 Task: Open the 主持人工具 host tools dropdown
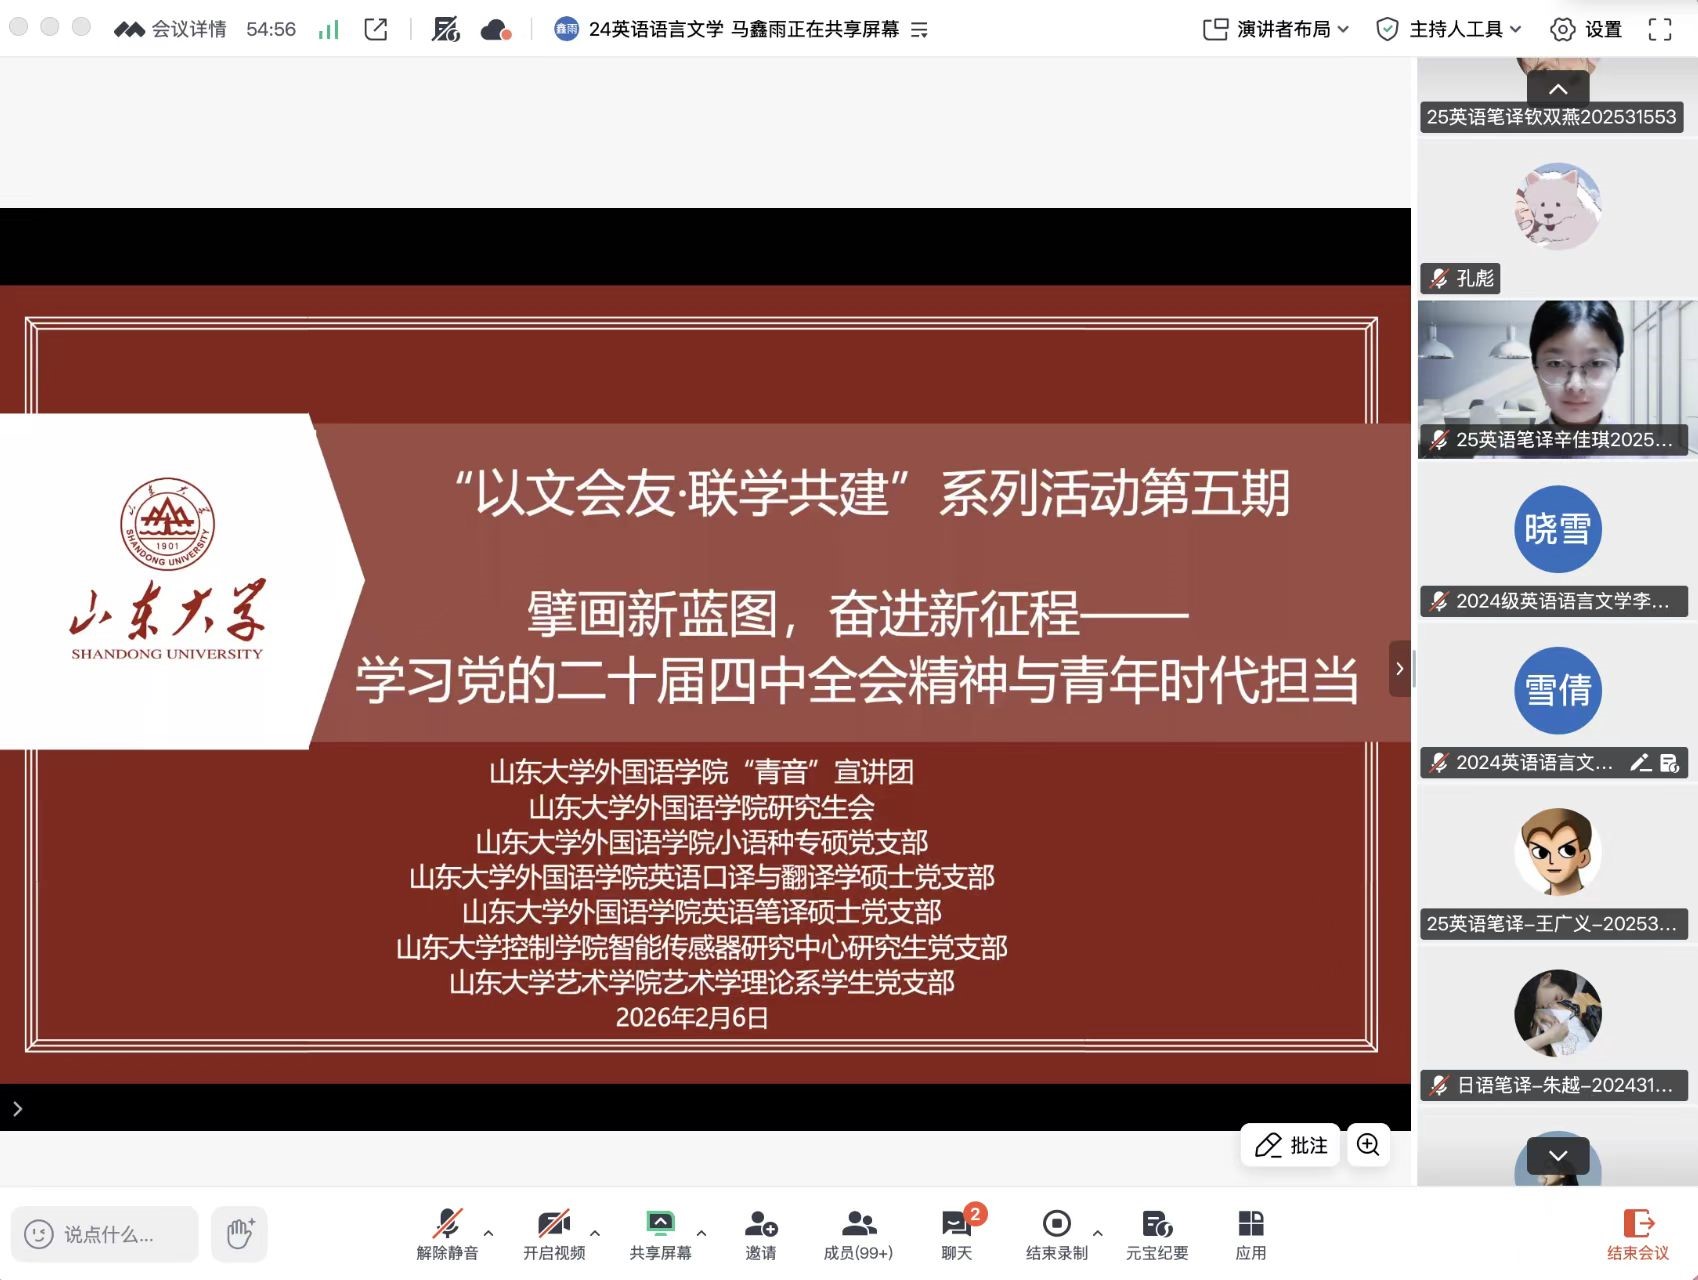coord(1448,29)
